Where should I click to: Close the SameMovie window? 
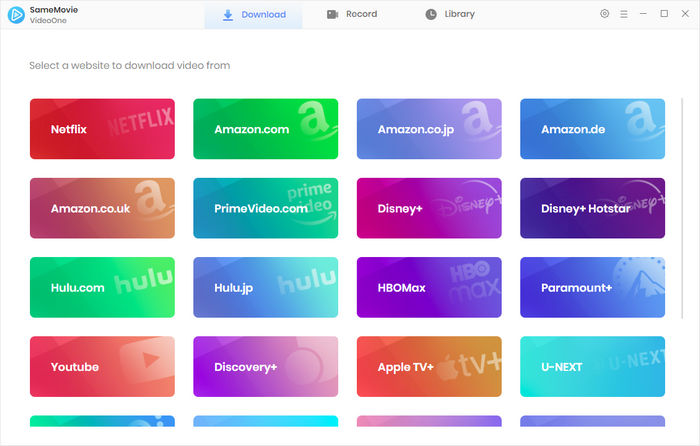point(685,14)
